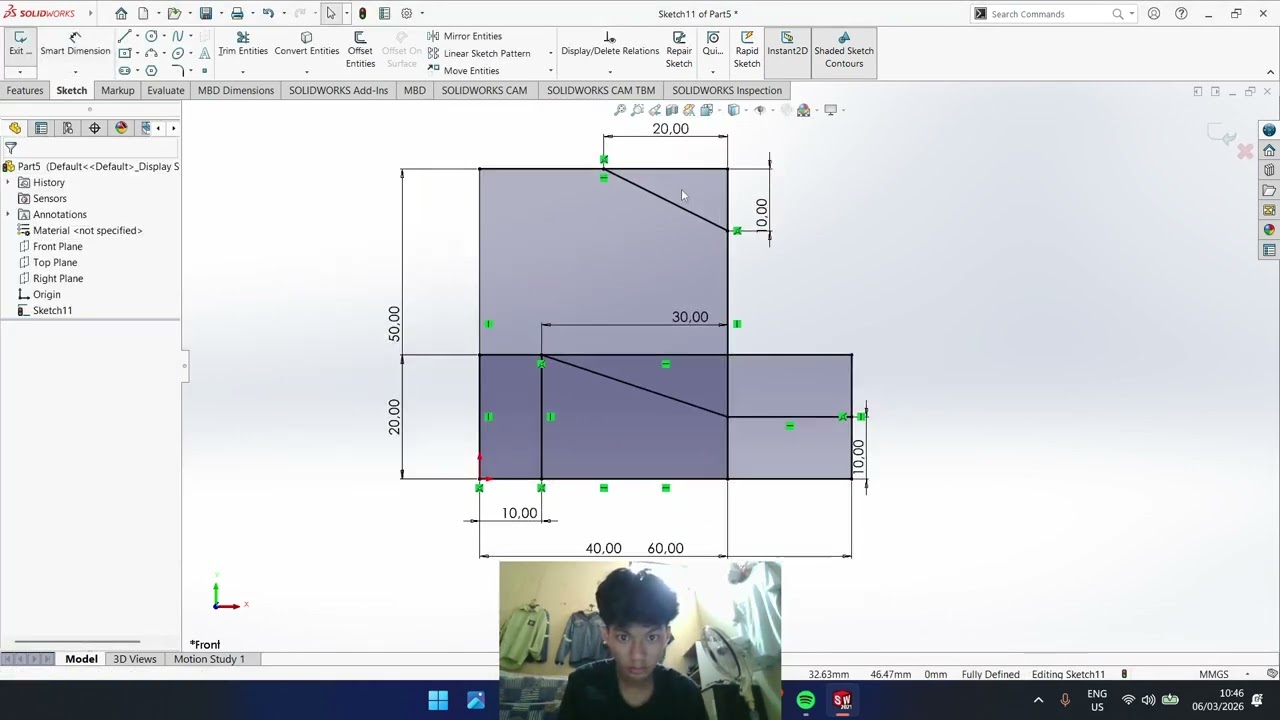Click the Rebuild traffic light icon
Image resolution: width=1280 pixels, height=720 pixels.
[362, 14]
